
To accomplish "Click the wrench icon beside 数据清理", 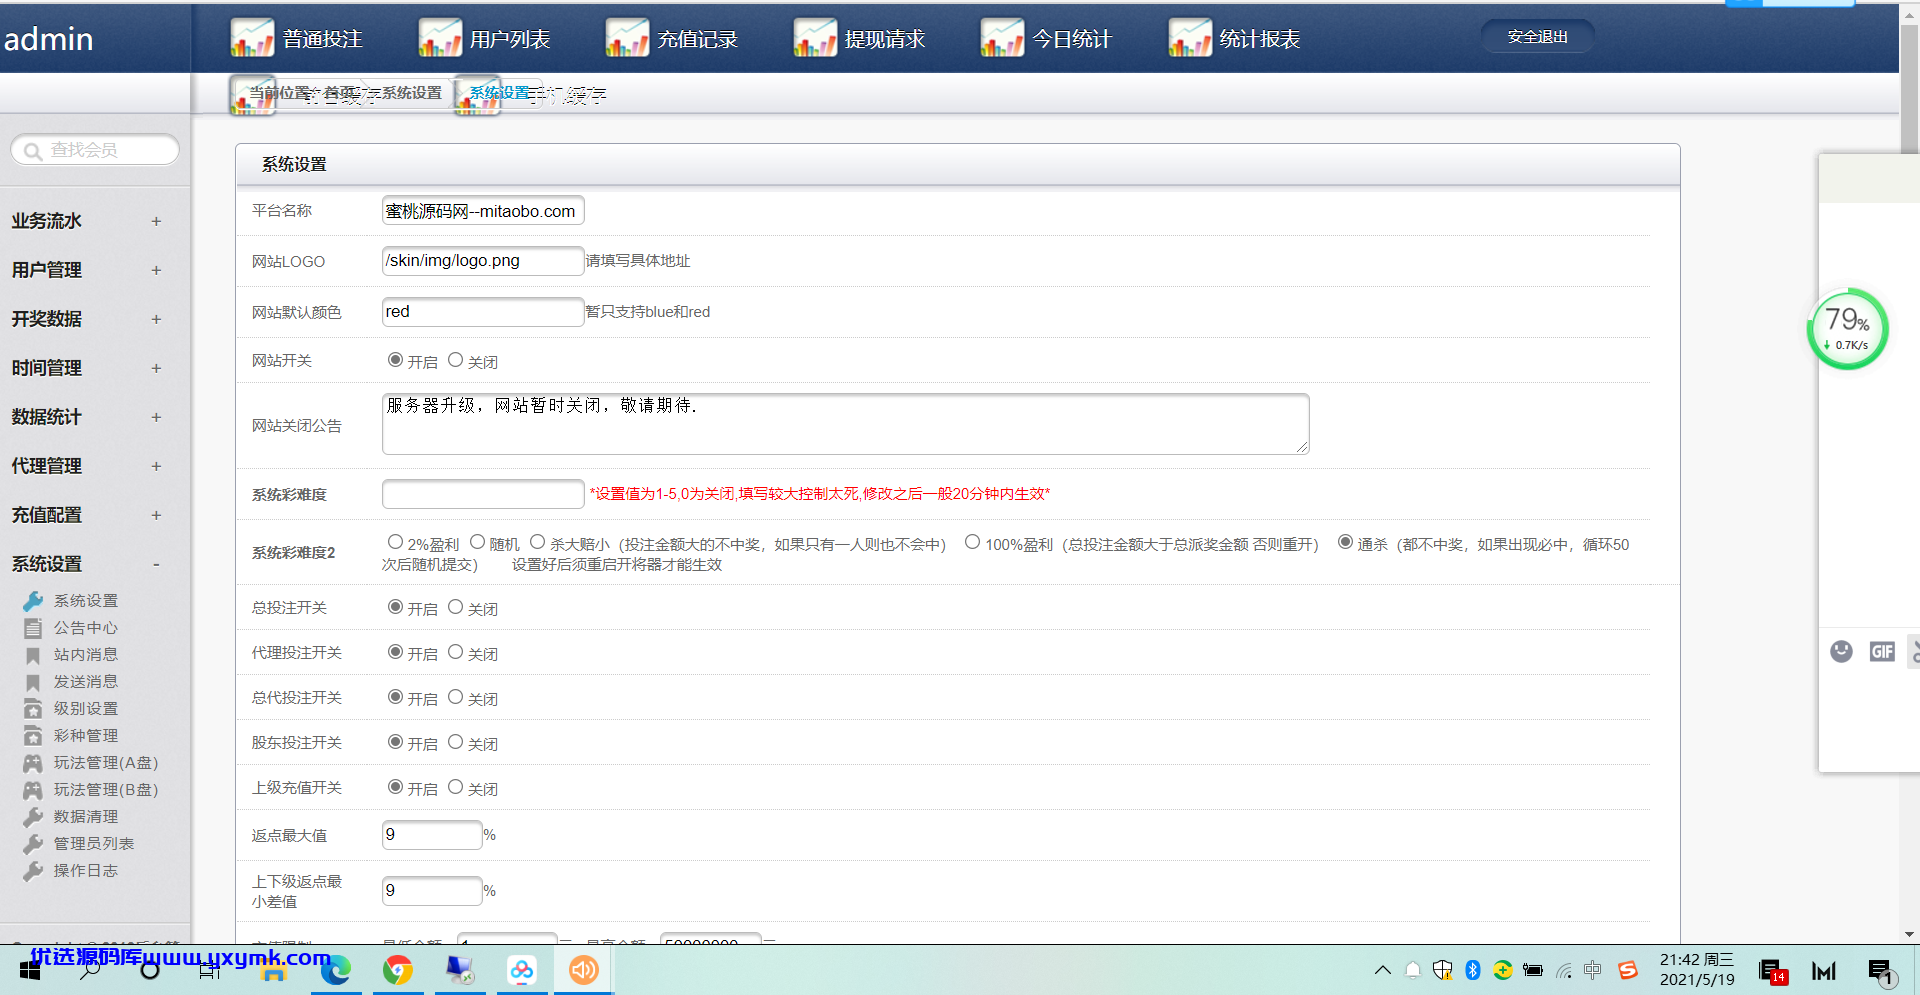I will (x=33, y=817).
